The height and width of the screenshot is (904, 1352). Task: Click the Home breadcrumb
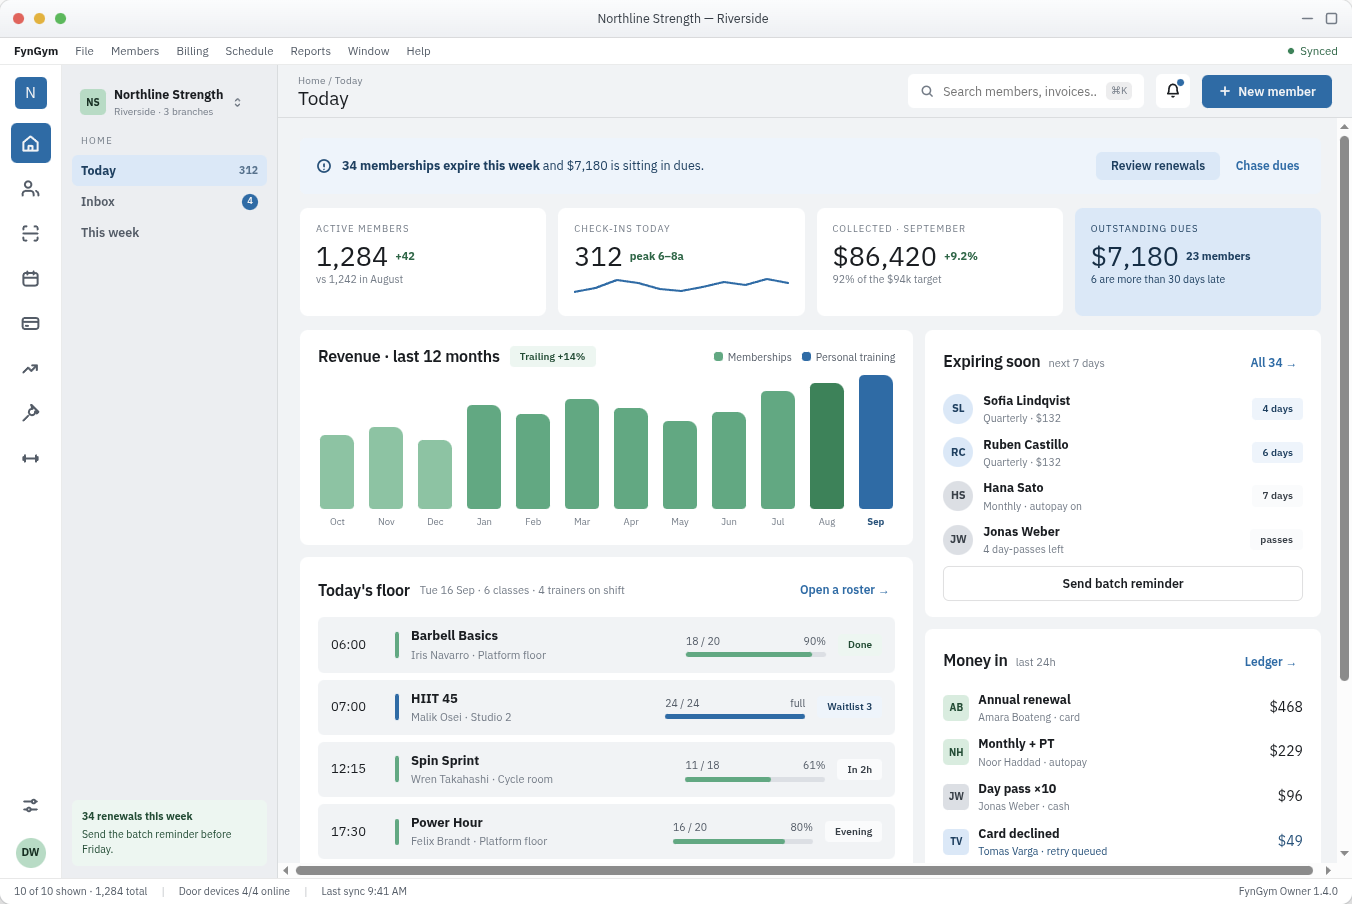pos(311,81)
